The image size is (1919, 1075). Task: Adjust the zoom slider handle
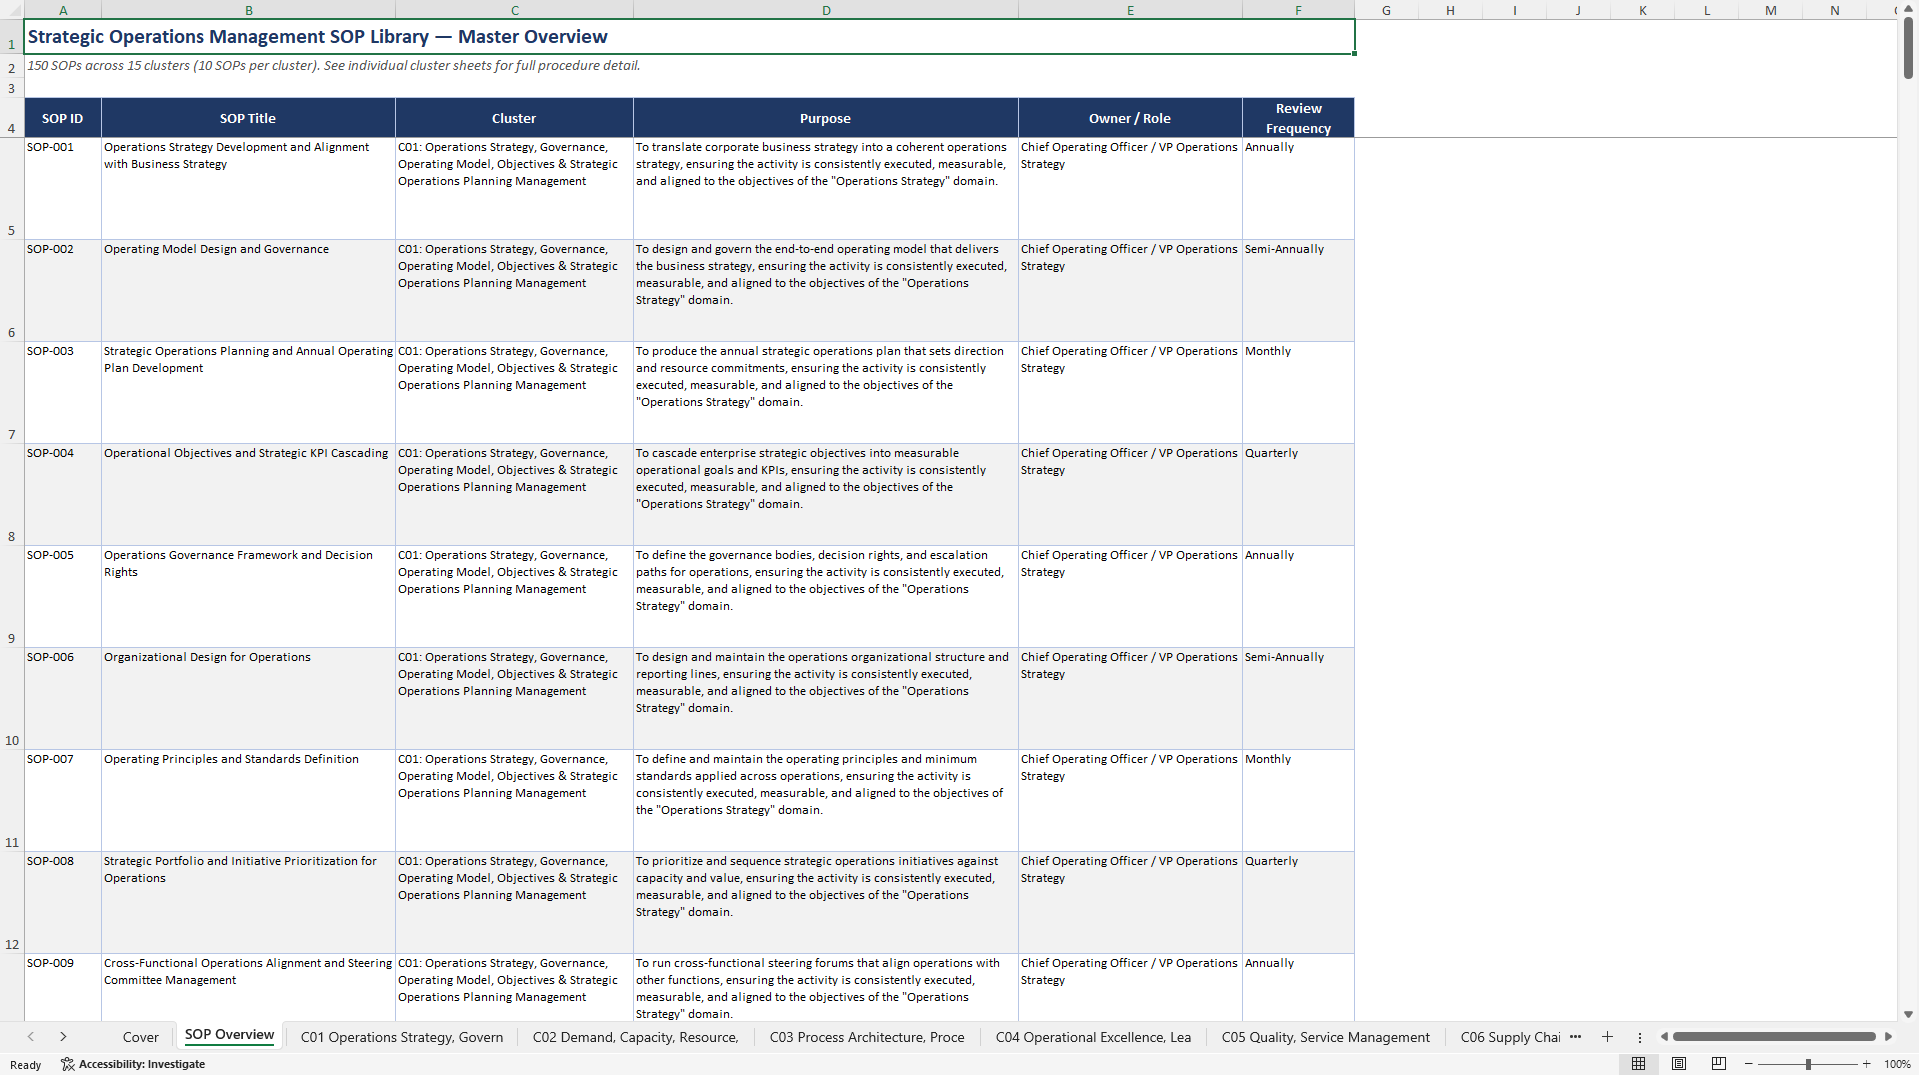[x=1808, y=1064]
